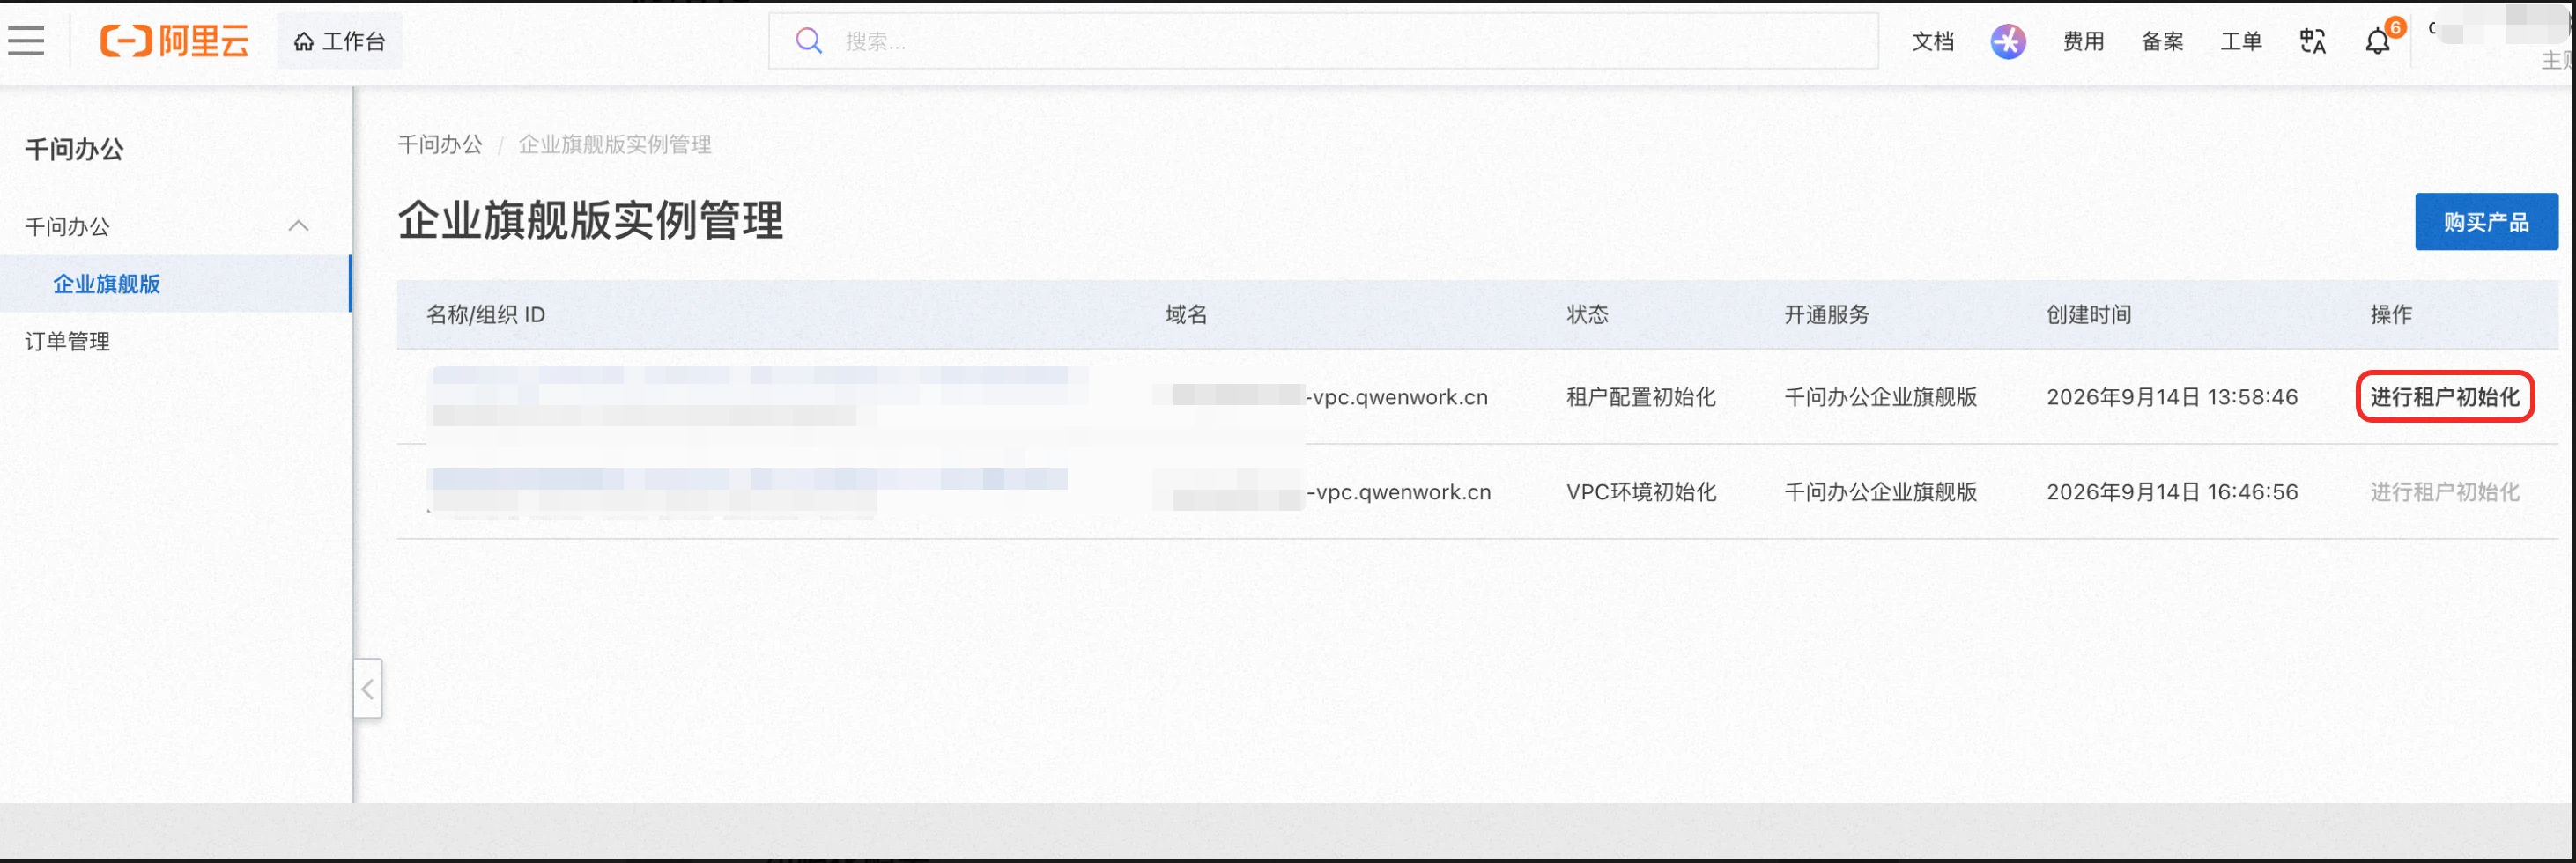The image size is (2576, 863).
Task: Click the language switch icon
Action: (x=2312, y=41)
